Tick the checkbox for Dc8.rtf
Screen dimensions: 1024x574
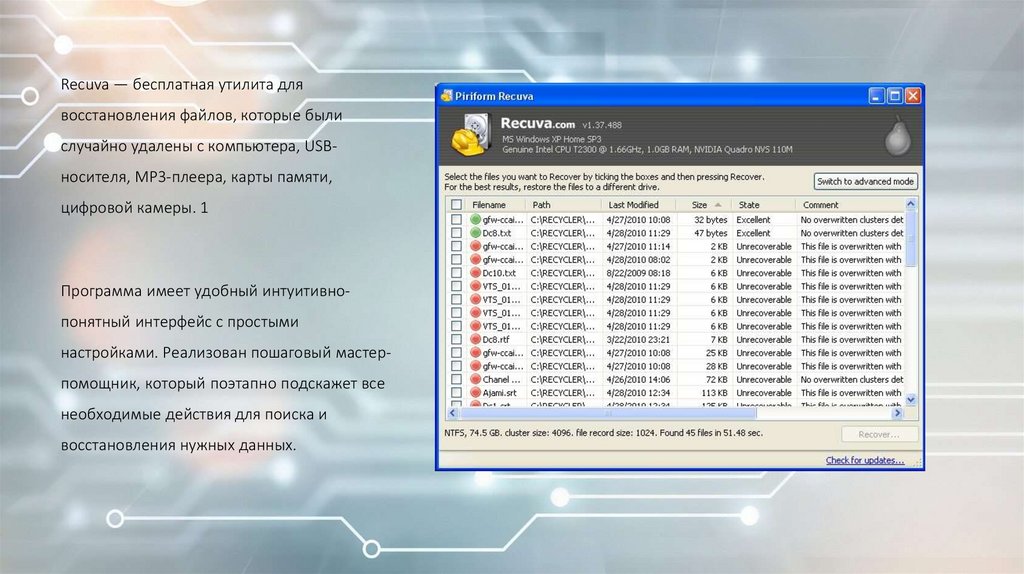tap(456, 340)
